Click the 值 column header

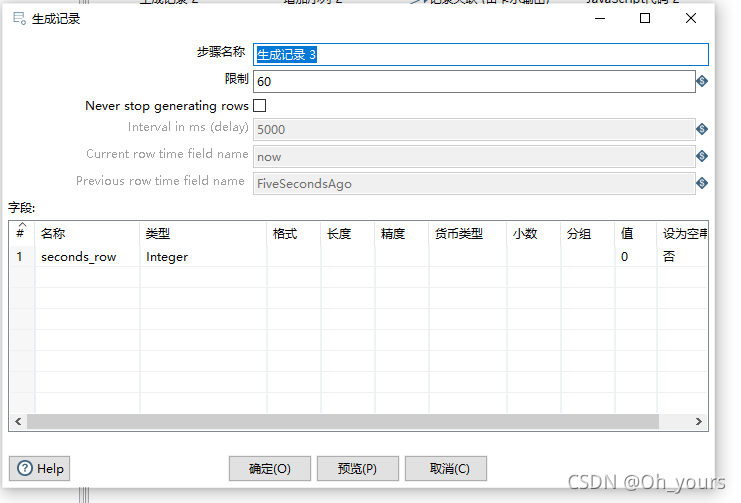pyautogui.click(x=636, y=233)
